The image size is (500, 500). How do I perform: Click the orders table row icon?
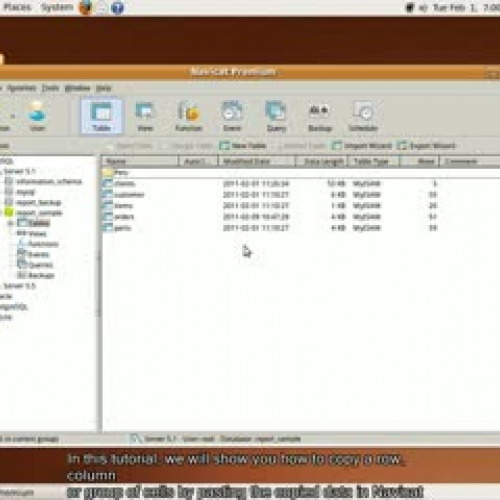pos(108,217)
